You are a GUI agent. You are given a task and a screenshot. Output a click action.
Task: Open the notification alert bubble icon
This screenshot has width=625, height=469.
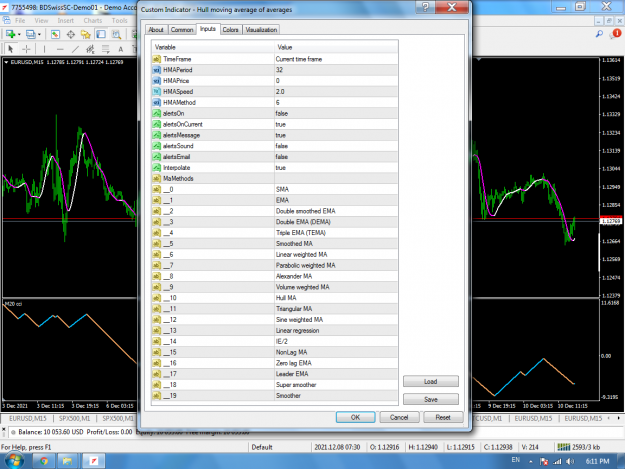615,34
